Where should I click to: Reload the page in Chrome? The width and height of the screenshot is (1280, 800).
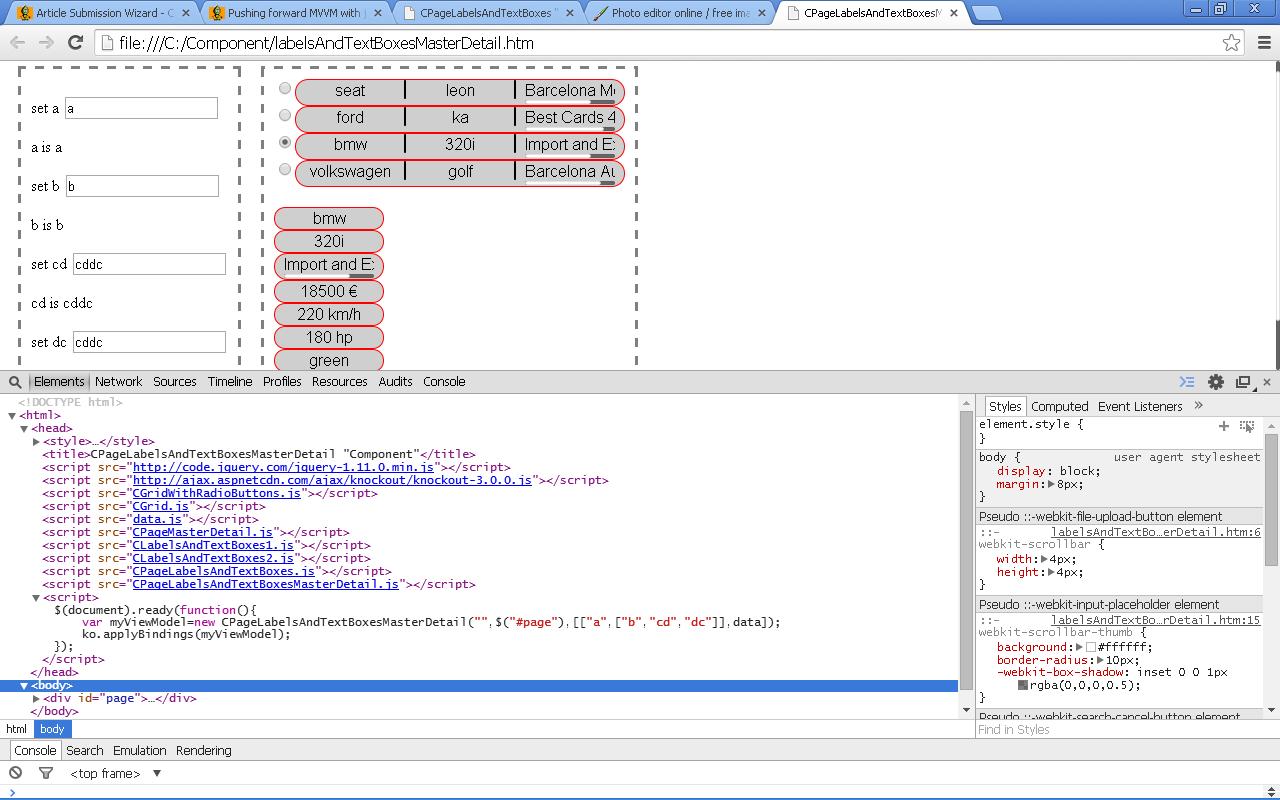[75, 43]
